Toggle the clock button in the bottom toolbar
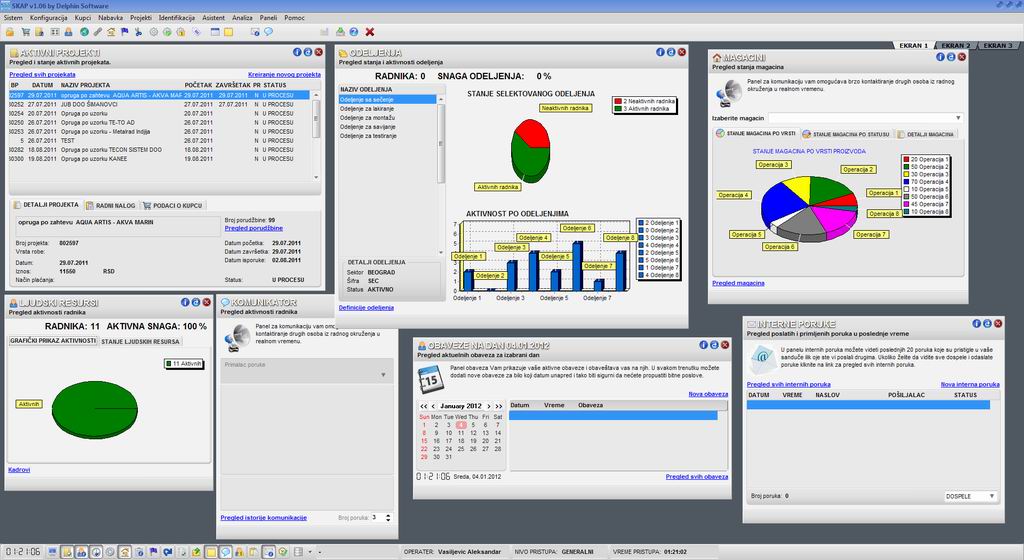This screenshot has width=1024, height=560. point(96,552)
